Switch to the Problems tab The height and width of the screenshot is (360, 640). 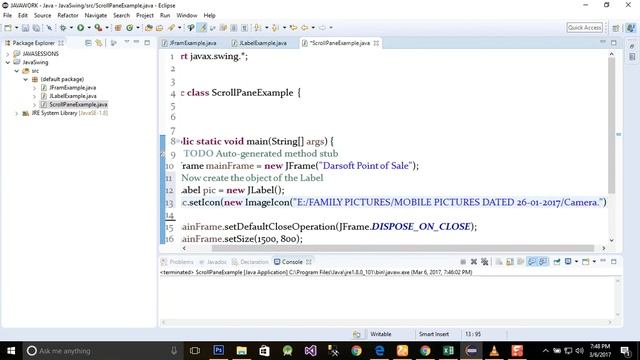178,262
